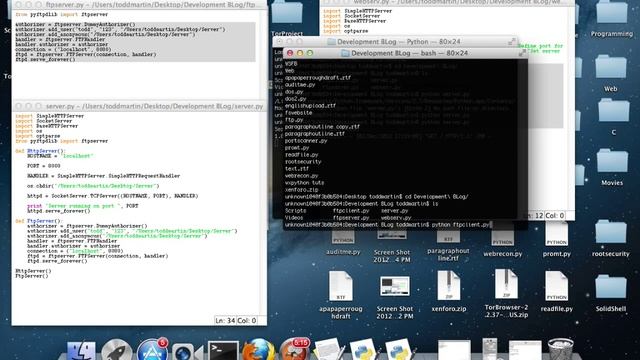Click the HttpServer() call at file bottom
The width and height of the screenshot is (640, 360).
pos(33,271)
